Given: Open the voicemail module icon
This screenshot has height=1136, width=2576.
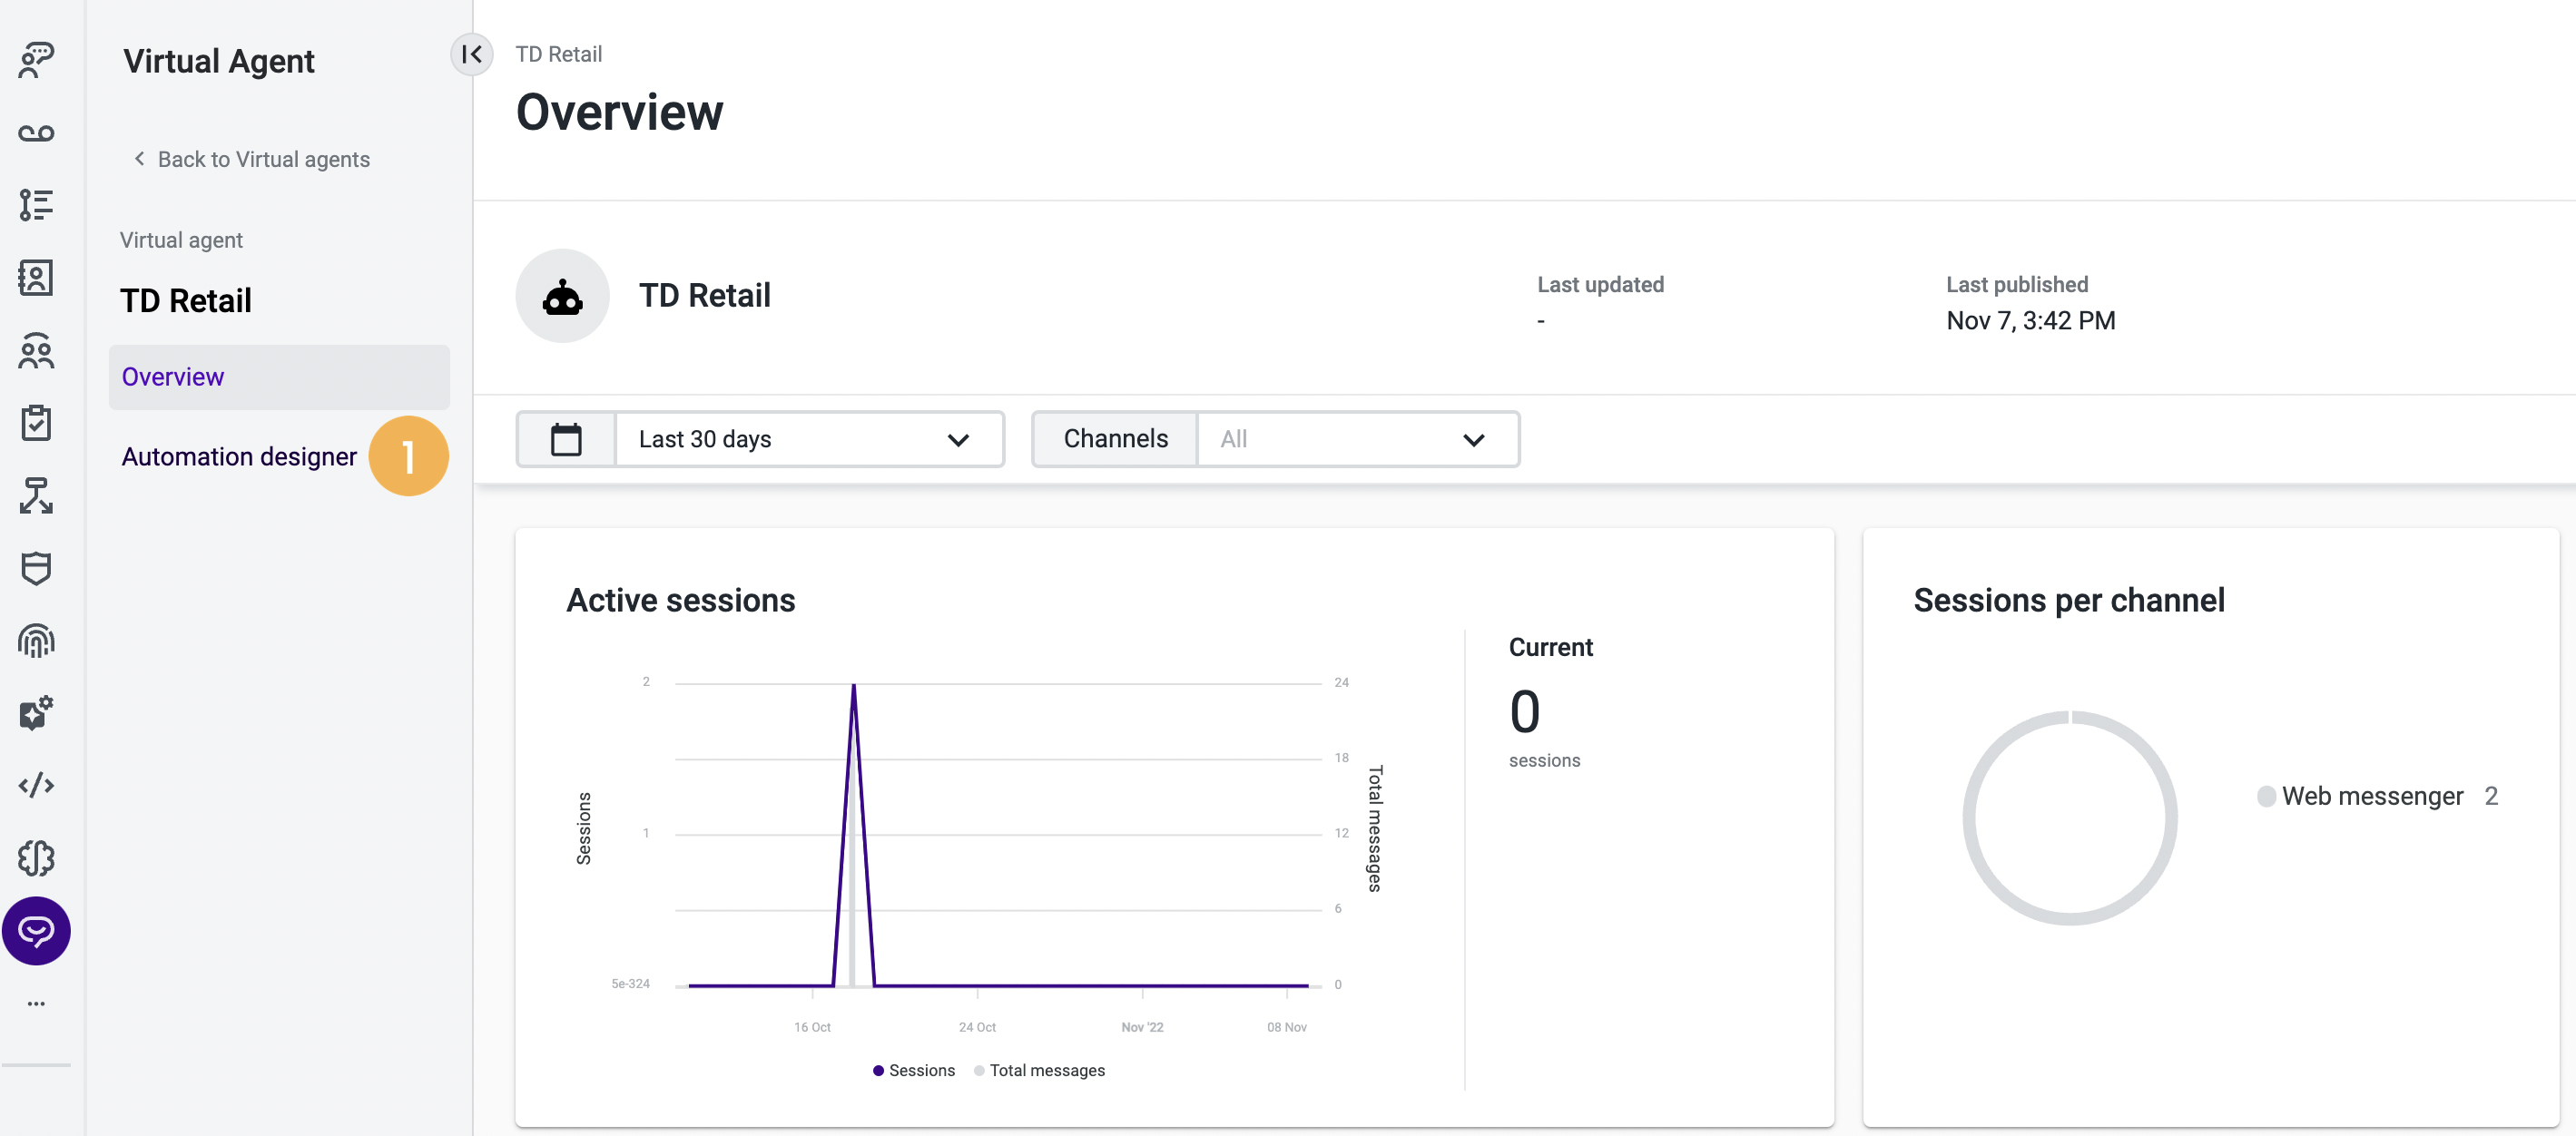Looking at the screenshot, I should 36,133.
